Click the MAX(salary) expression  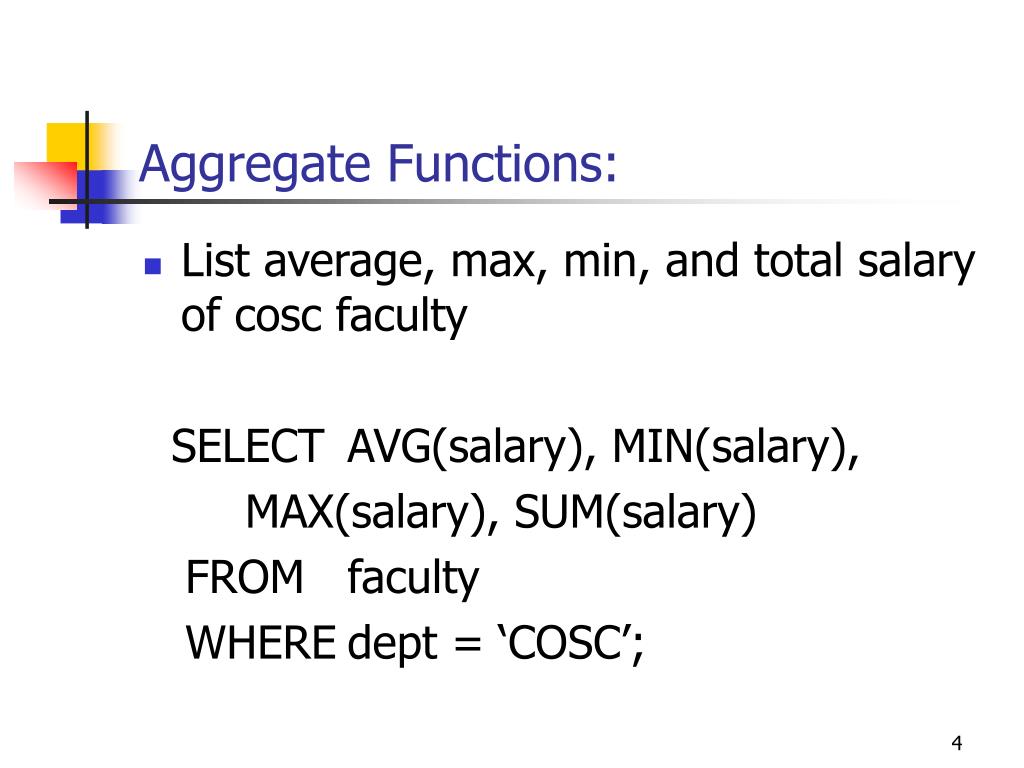tap(365, 514)
